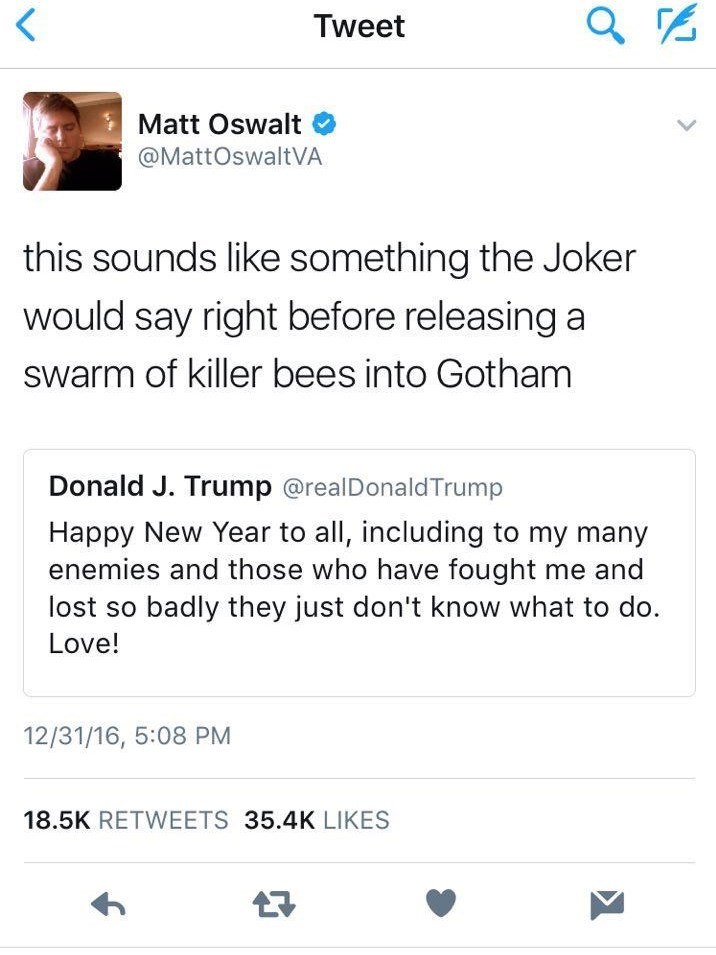Tap the 12/31/16, 5:08 PM timestamp
The height and width of the screenshot is (955, 716).
point(127,737)
